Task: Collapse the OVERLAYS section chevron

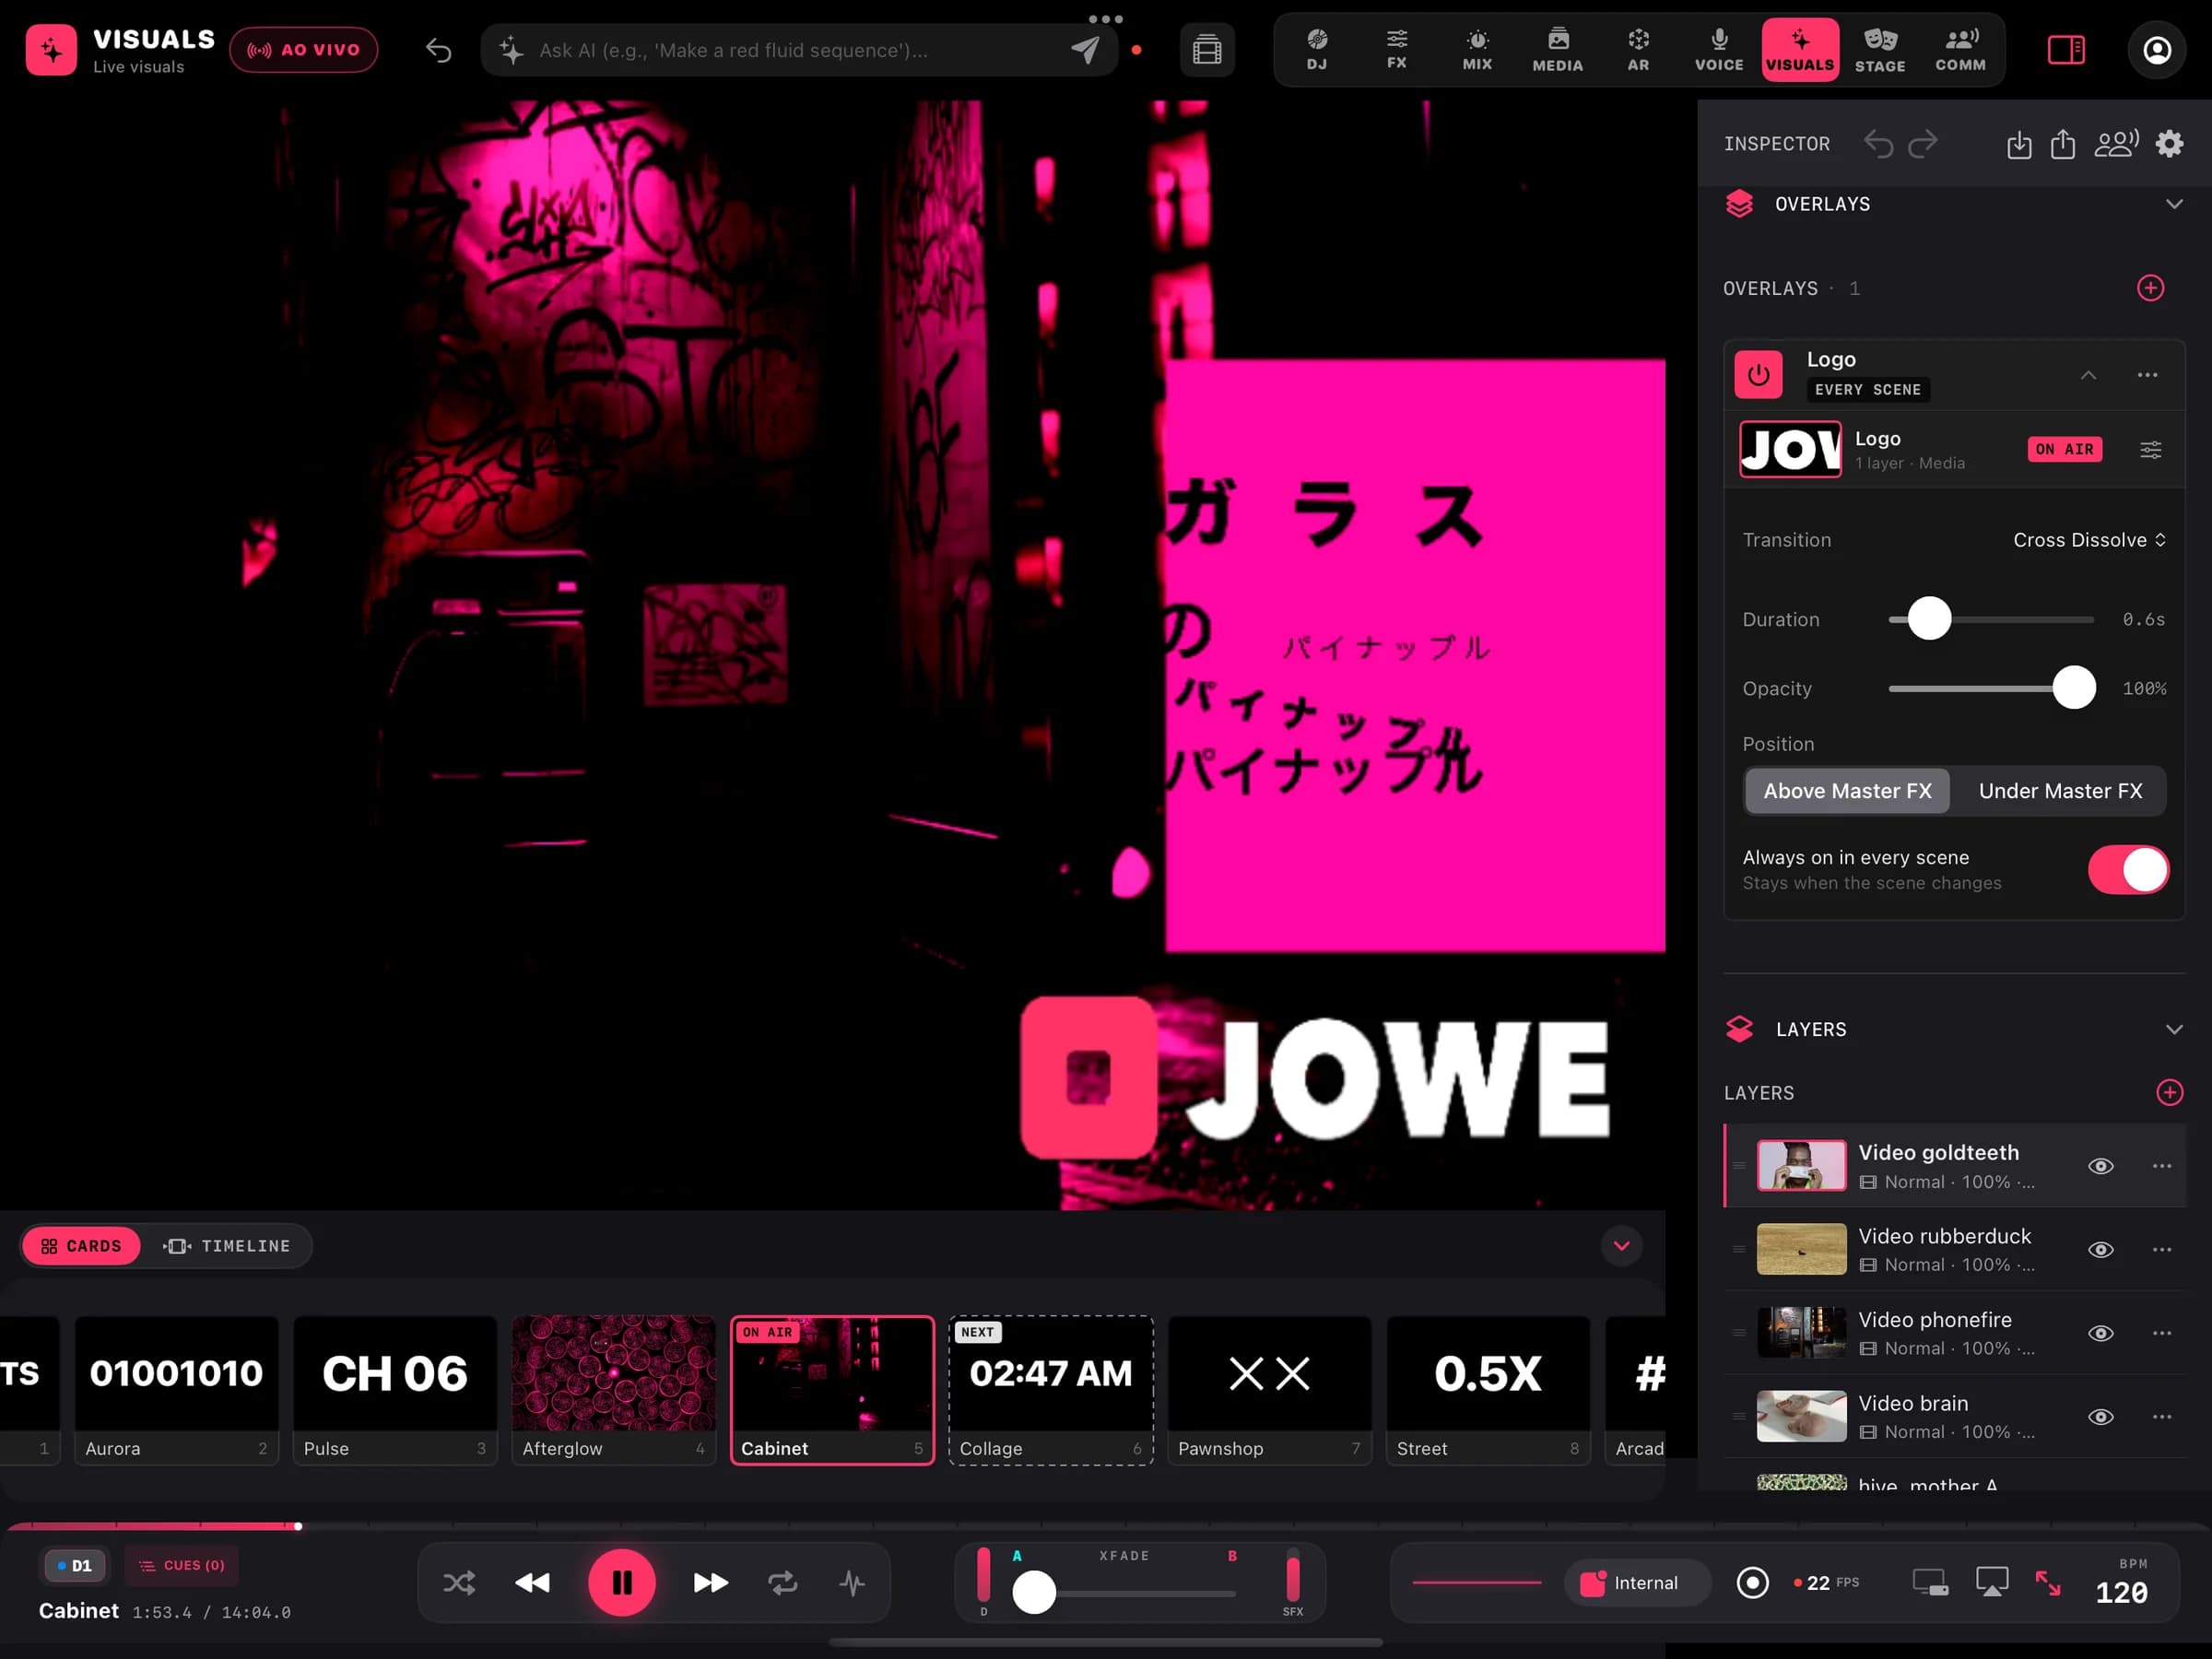Action: 2174,204
